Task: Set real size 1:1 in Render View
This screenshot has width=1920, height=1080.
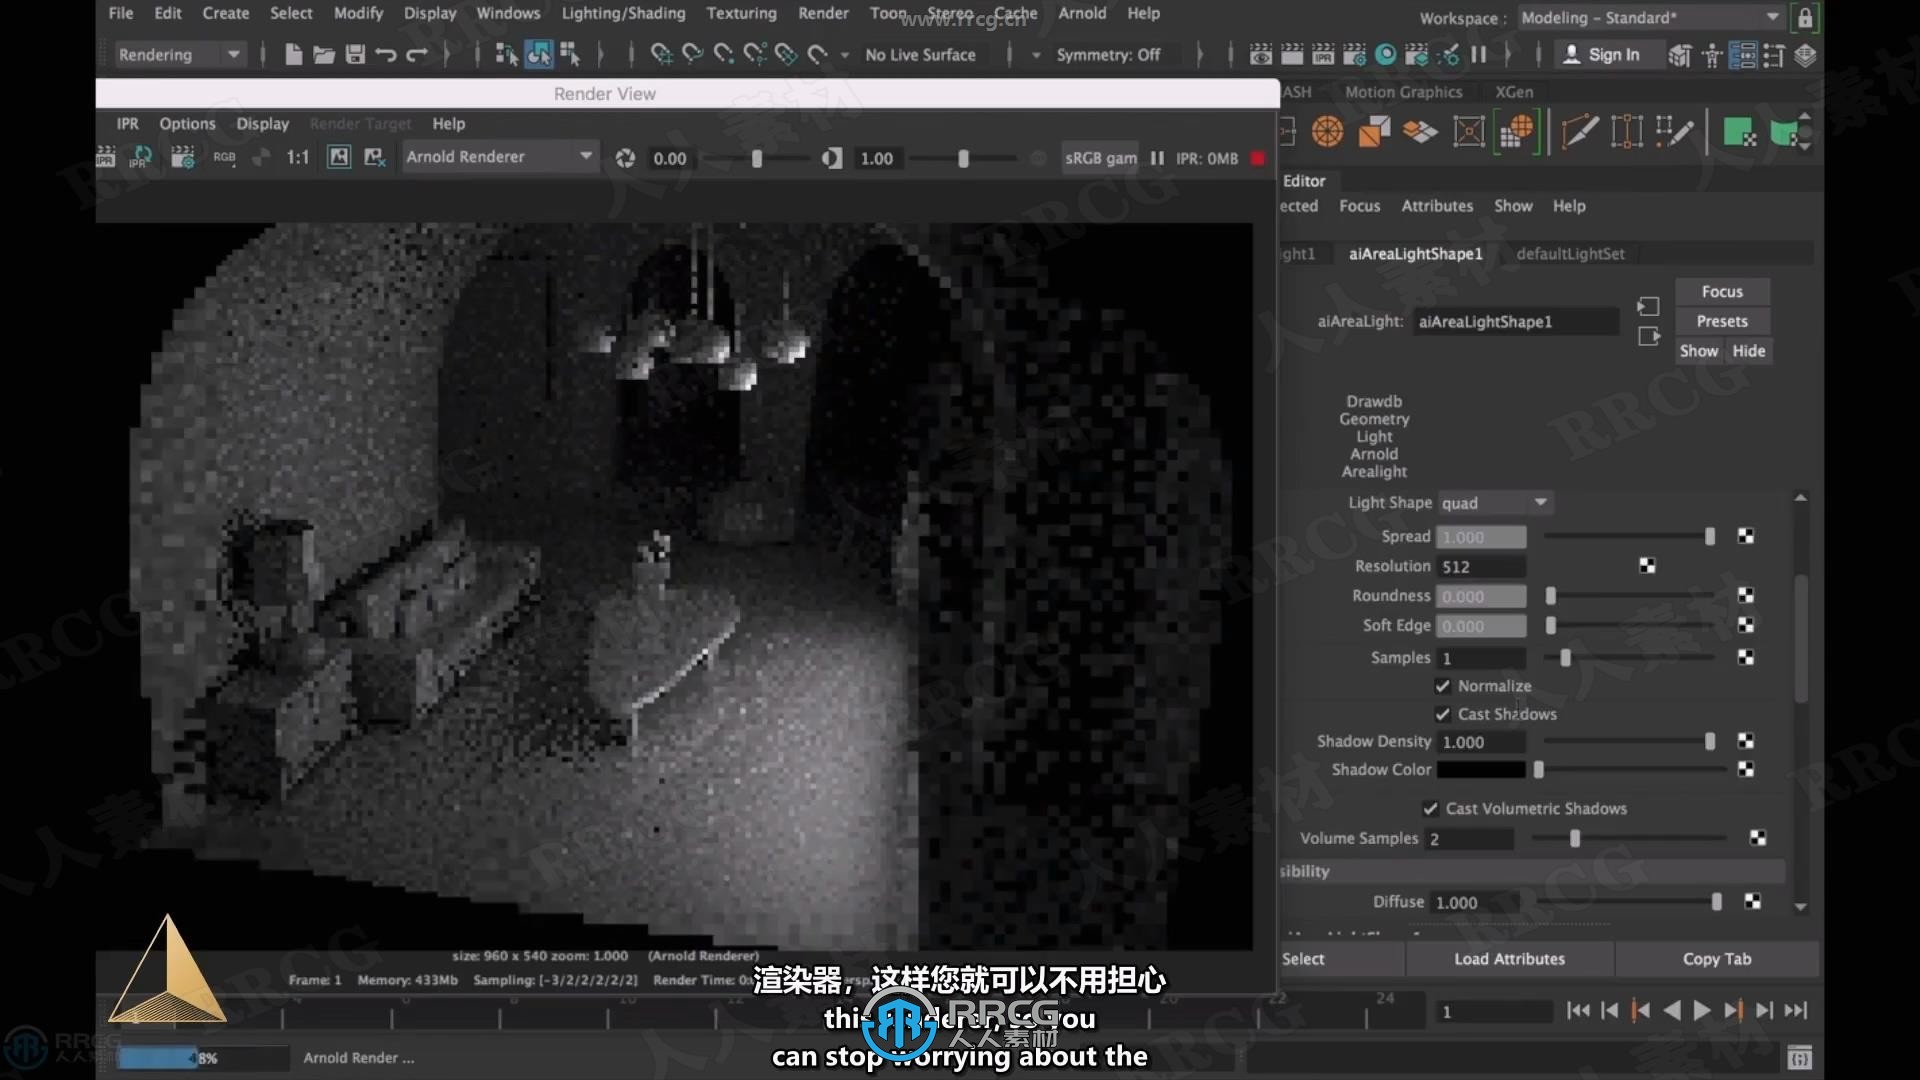Action: pos(297,158)
